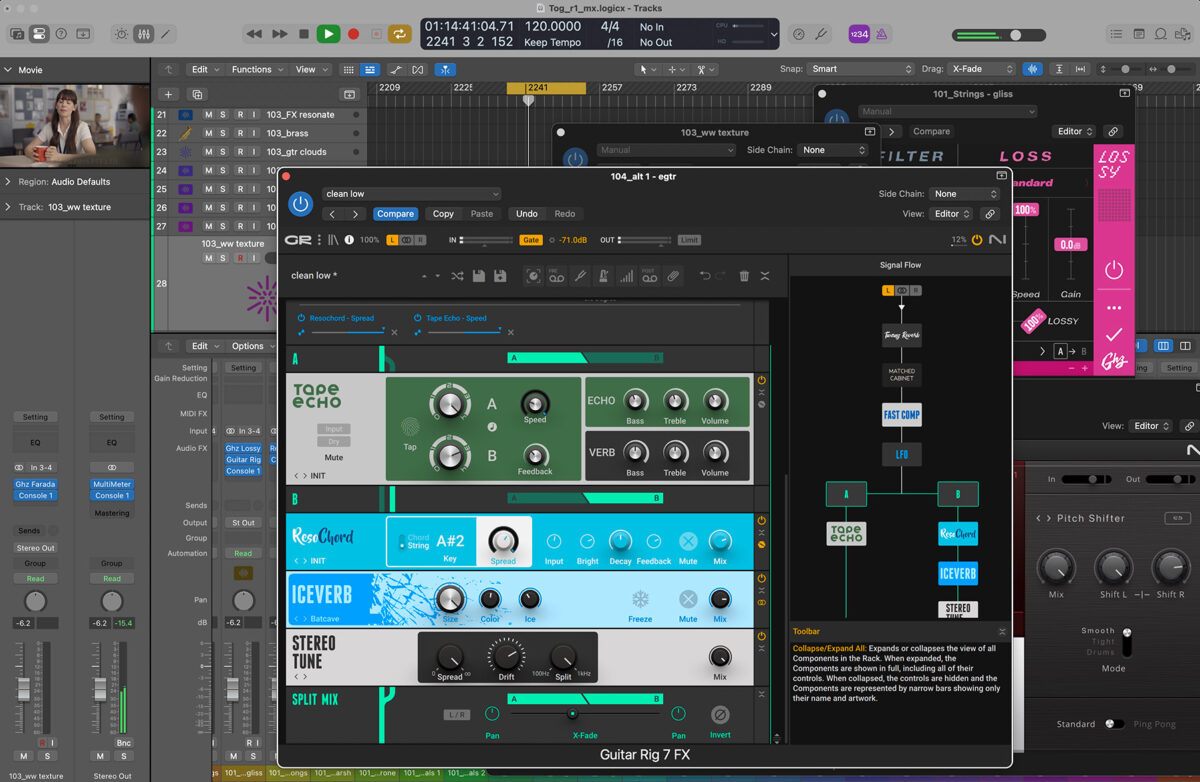Record-enable the 103_gtr clouds track
Image resolution: width=1200 pixels, height=782 pixels.
(x=240, y=152)
